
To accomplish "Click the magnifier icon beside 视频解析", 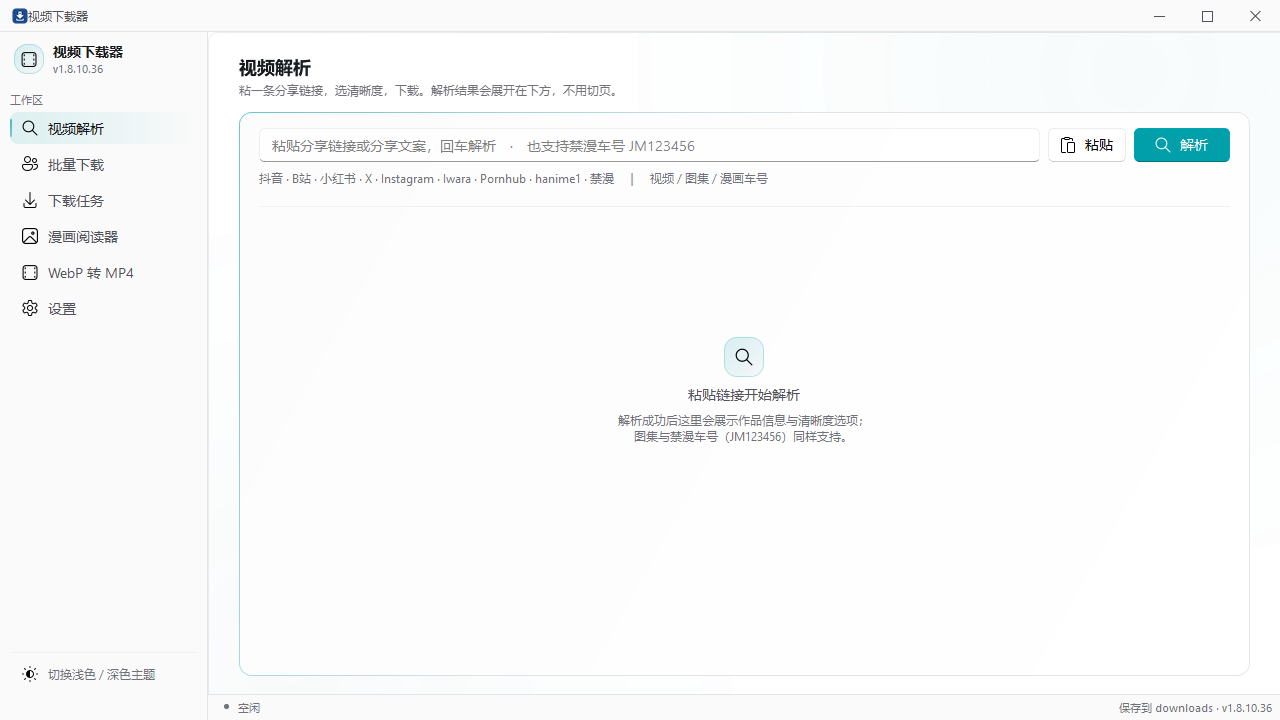I will click(30, 129).
